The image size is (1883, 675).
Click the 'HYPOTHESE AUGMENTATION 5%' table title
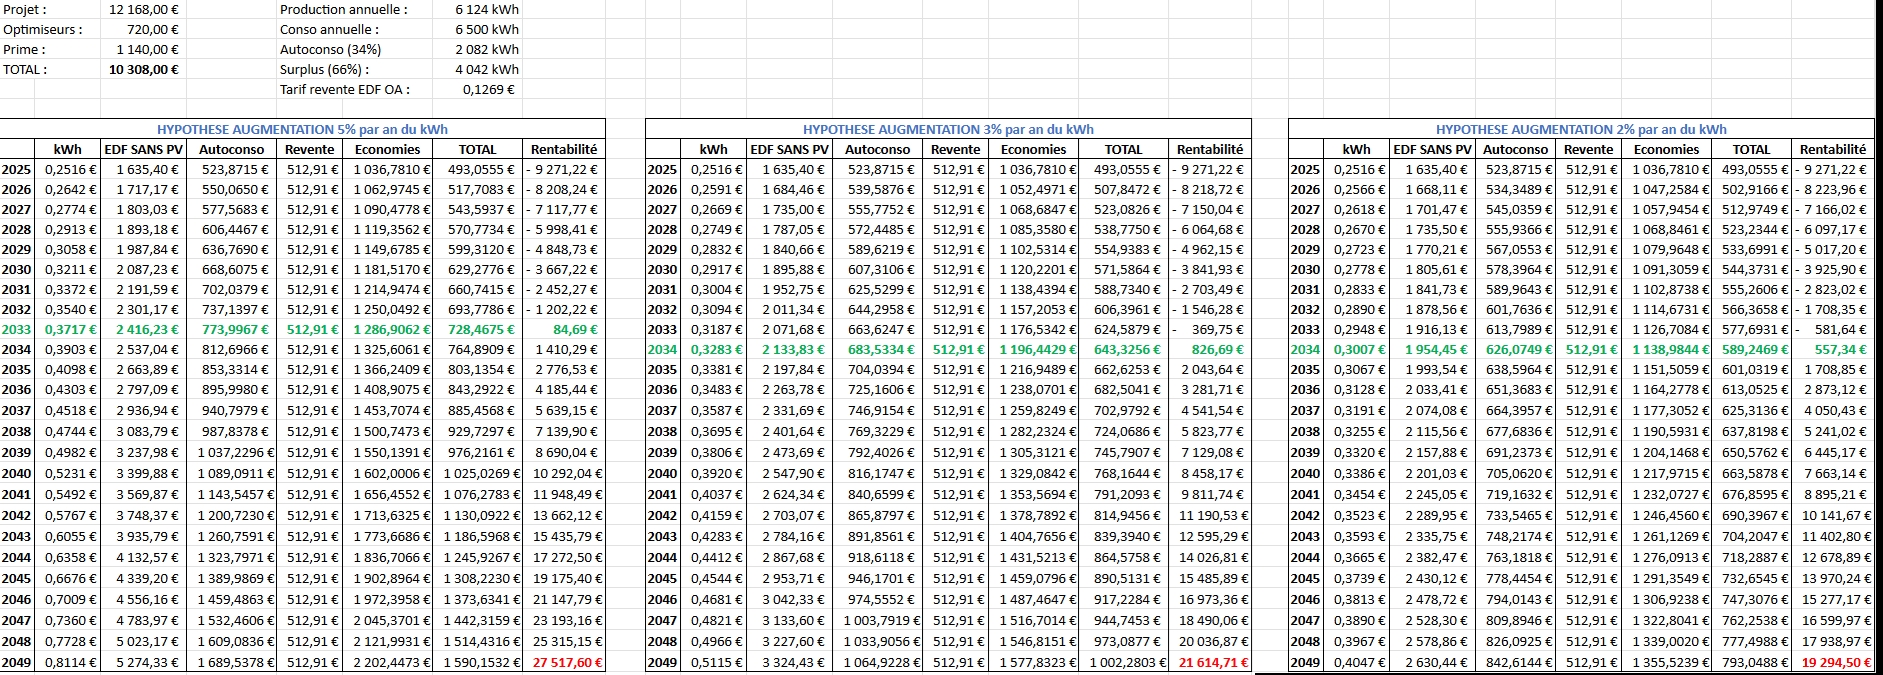[302, 129]
